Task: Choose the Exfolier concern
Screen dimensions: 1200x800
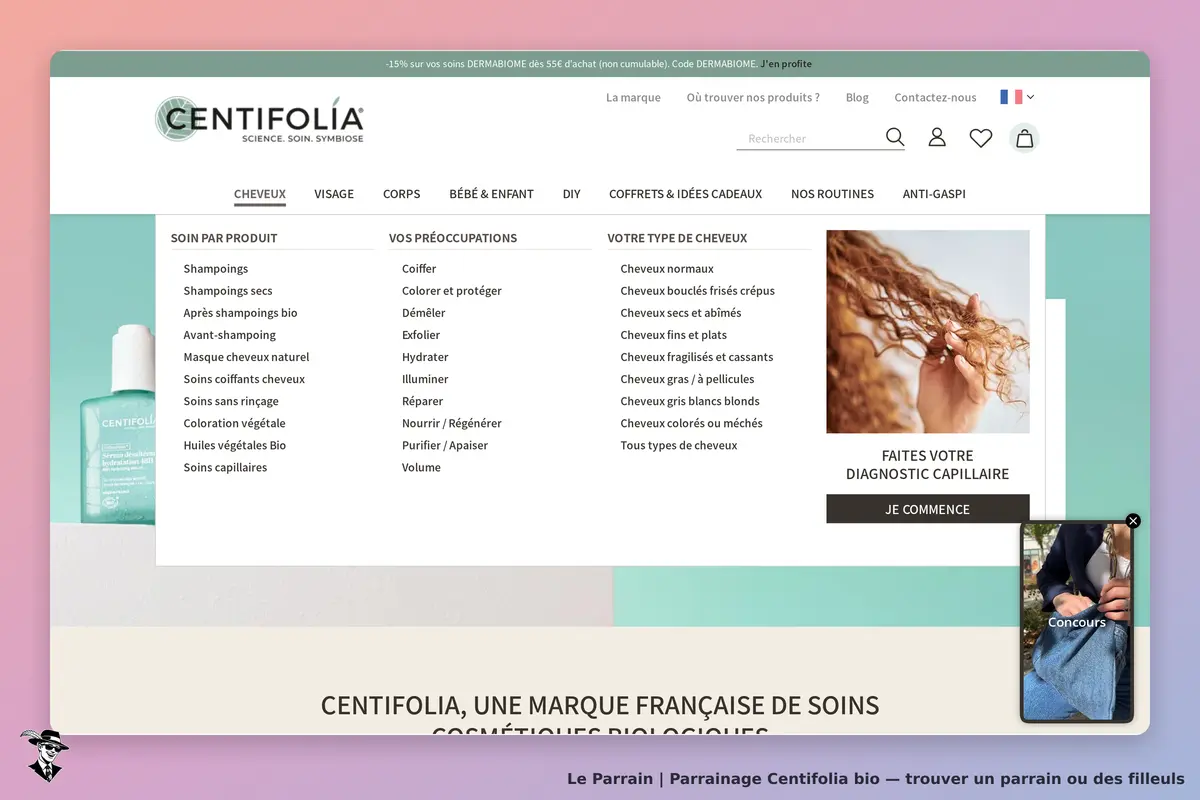Action: [x=421, y=335]
